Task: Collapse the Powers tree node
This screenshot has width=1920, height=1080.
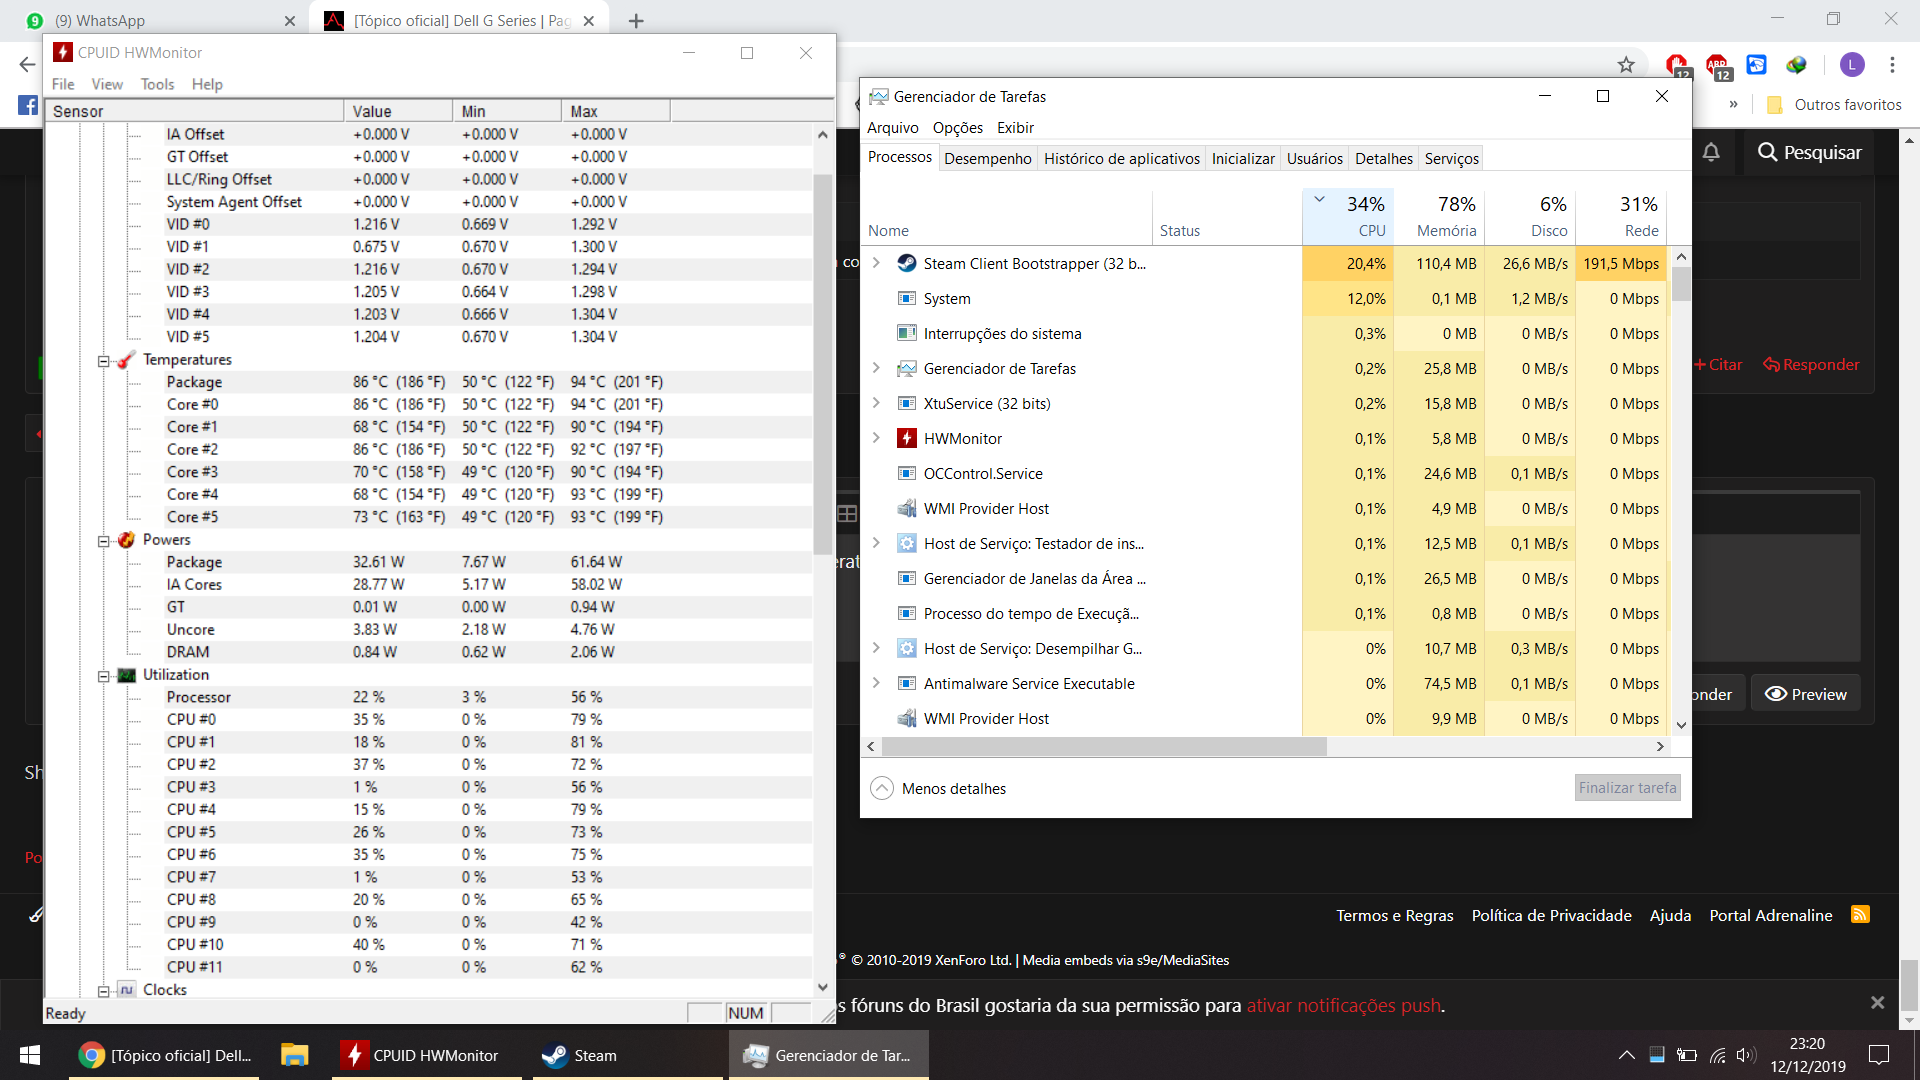Action: [103, 541]
